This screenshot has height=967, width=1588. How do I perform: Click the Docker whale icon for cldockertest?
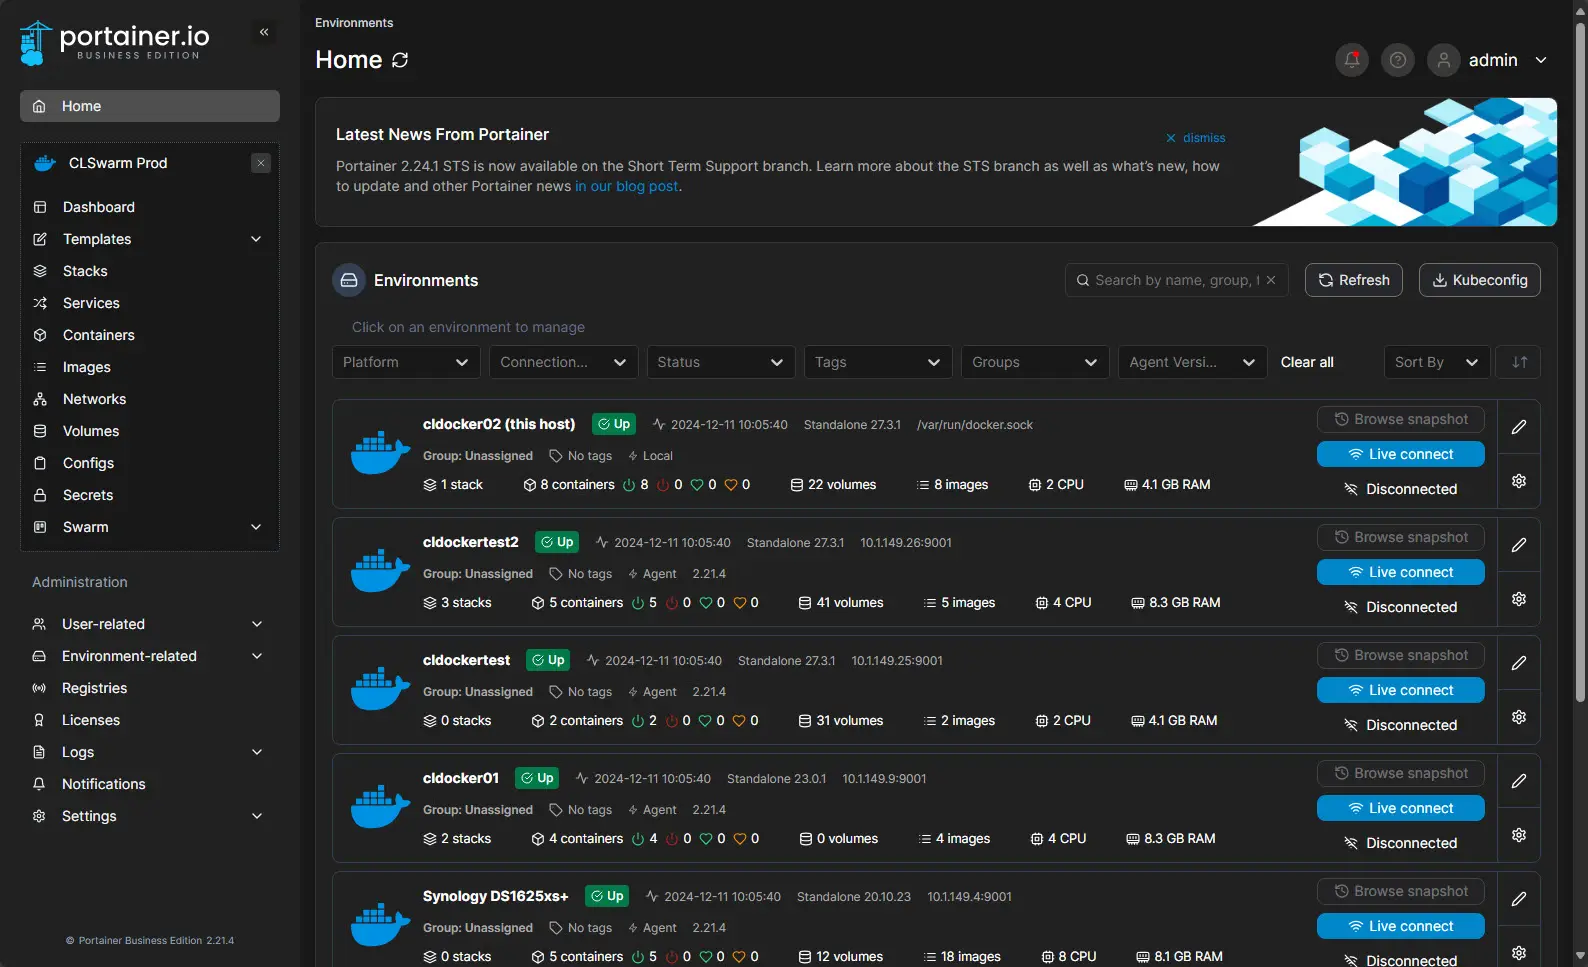pos(380,689)
